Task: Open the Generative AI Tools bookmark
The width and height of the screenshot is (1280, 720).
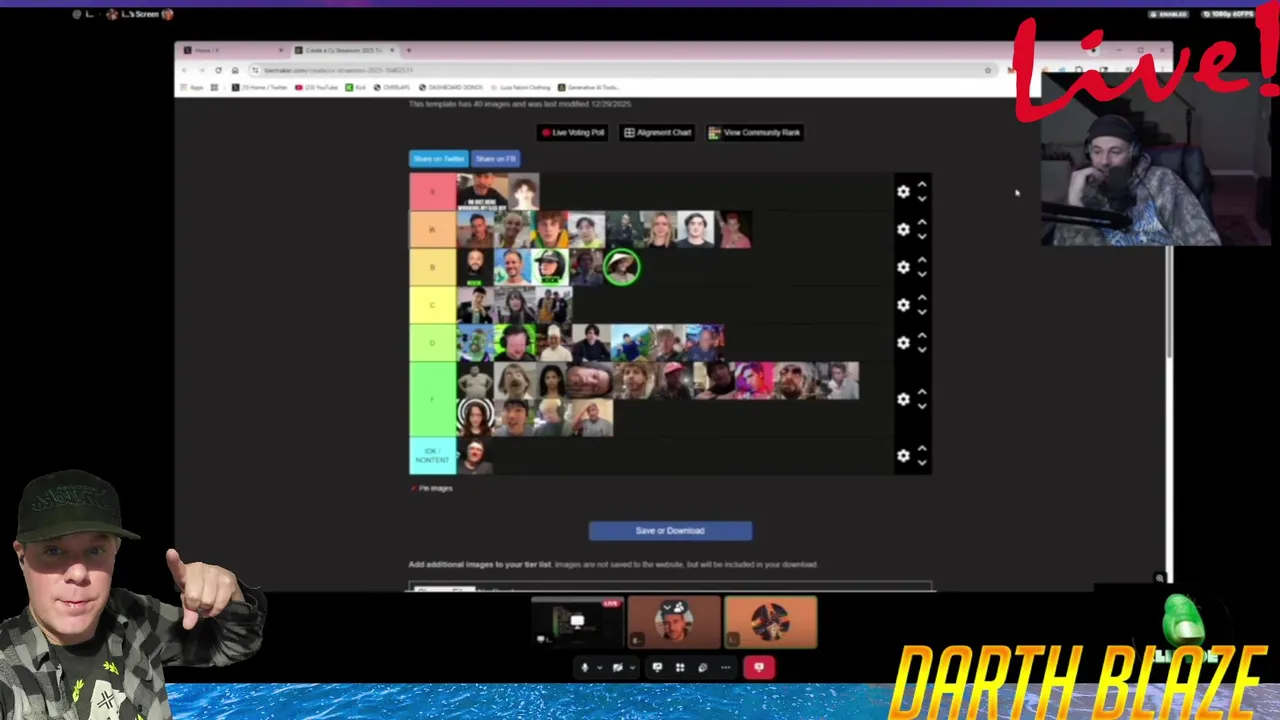Action: click(589, 88)
